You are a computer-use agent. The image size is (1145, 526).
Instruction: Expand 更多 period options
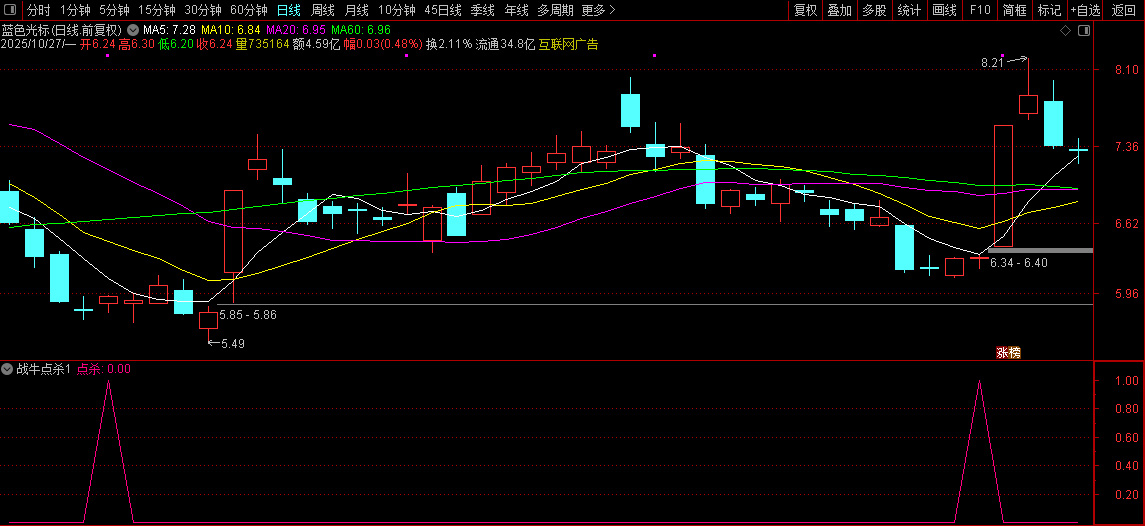[x=598, y=10]
